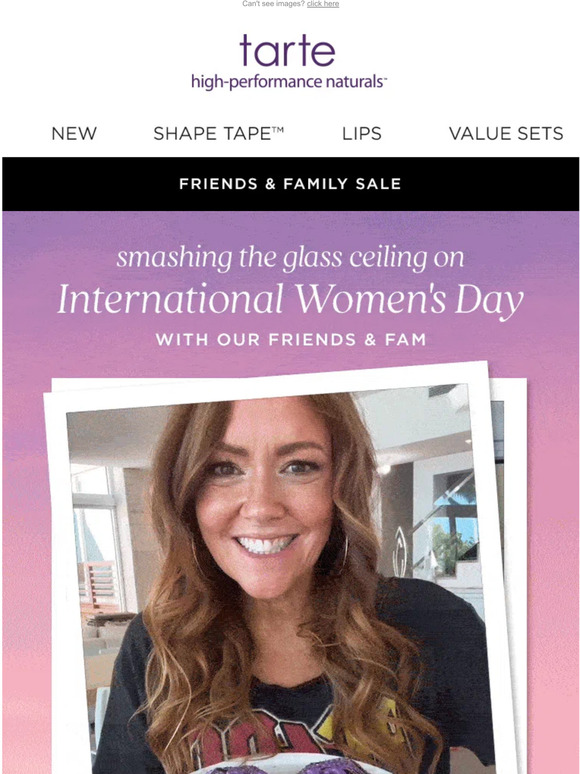Click the 'Can't see images?' text
Screen dimensions: 580x774
click(x=273, y=4)
